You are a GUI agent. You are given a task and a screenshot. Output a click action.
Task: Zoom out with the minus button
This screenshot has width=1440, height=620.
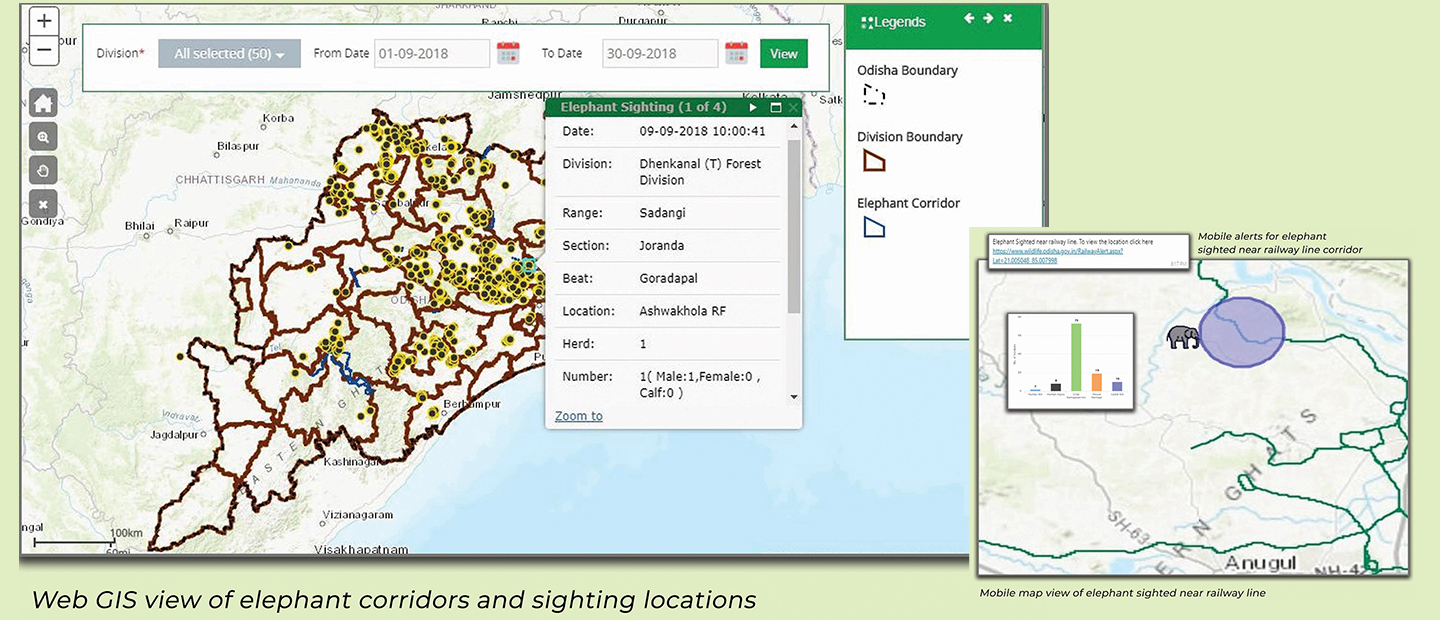coord(44,51)
